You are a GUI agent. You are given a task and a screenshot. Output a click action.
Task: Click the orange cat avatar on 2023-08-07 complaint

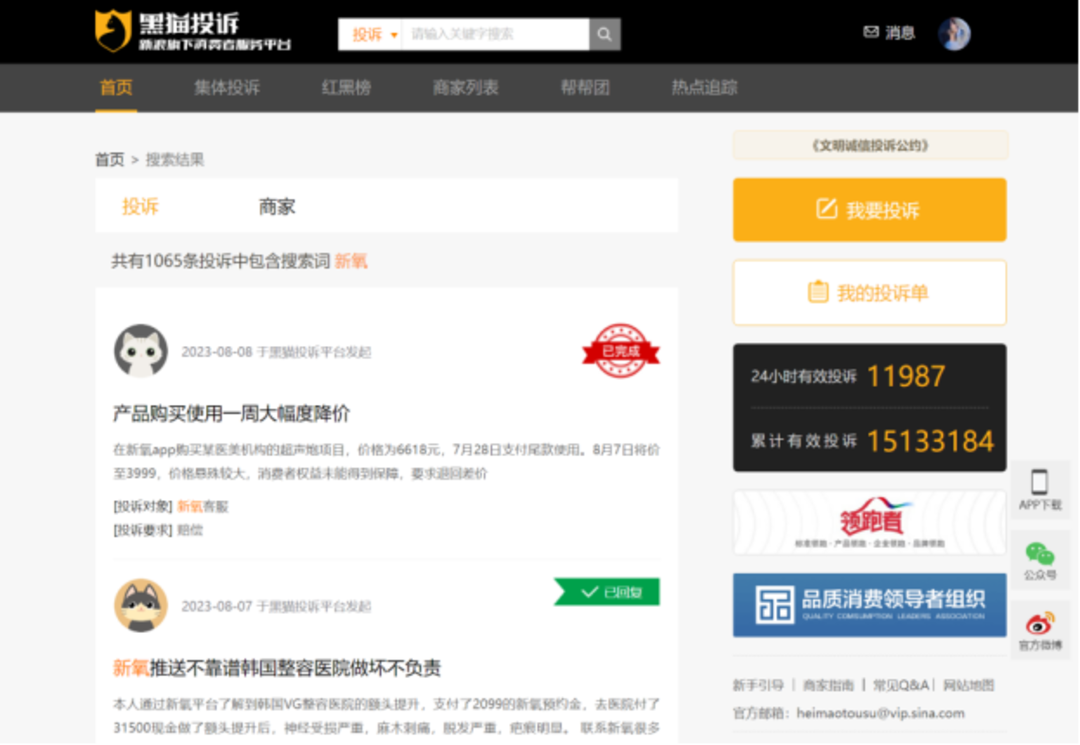point(141,605)
